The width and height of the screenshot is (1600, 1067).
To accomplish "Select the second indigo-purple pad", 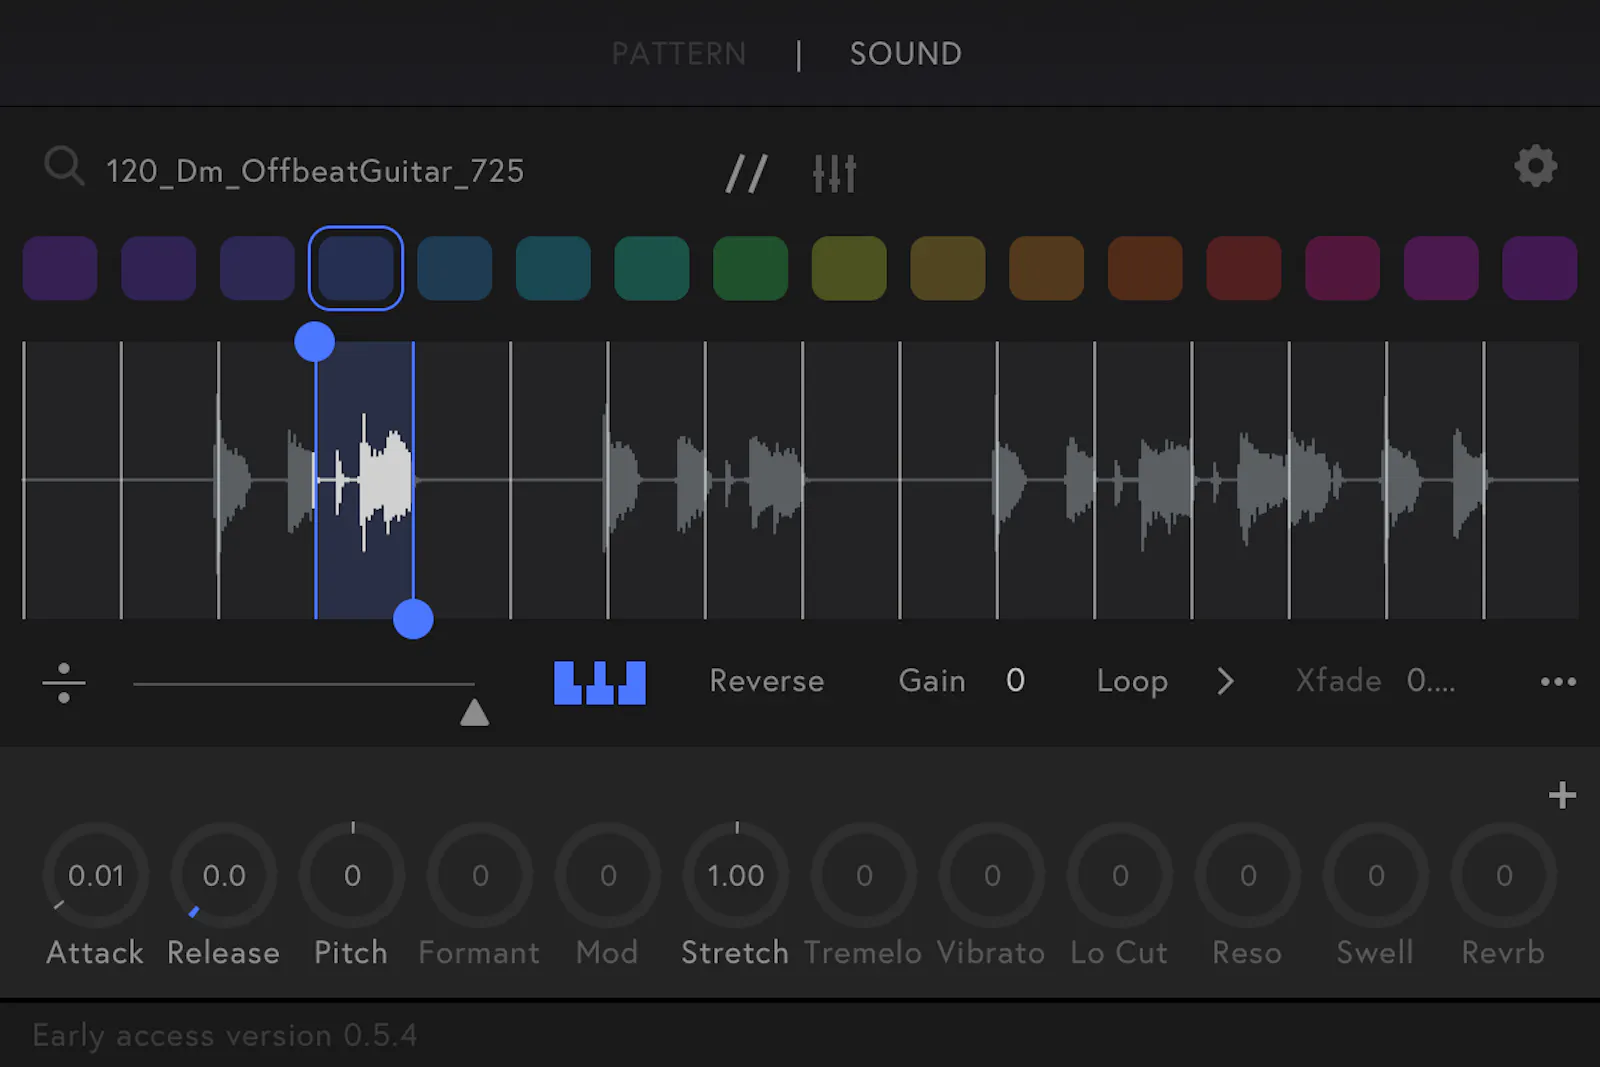I will [158, 268].
